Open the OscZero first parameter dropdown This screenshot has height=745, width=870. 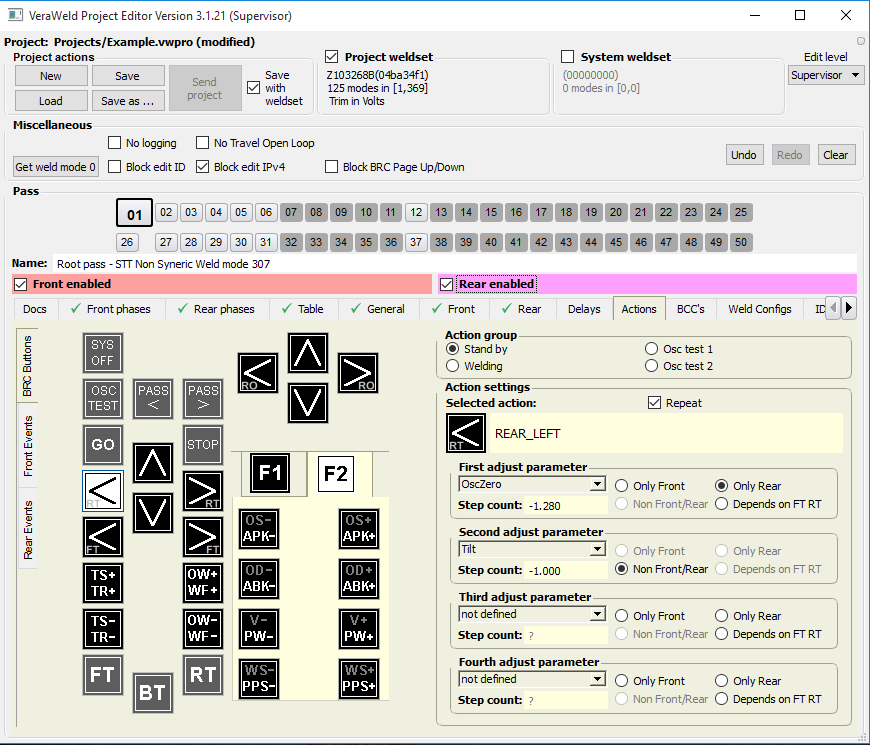pos(532,484)
